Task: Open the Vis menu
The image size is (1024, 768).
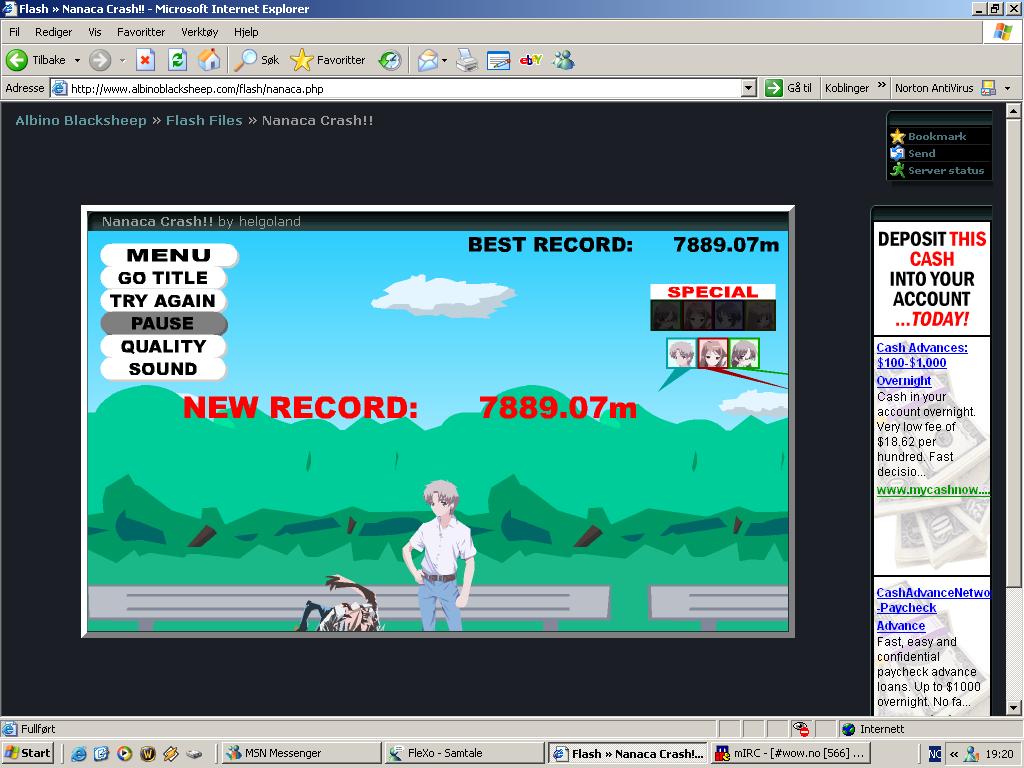Action: pyautogui.click(x=95, y=32)
